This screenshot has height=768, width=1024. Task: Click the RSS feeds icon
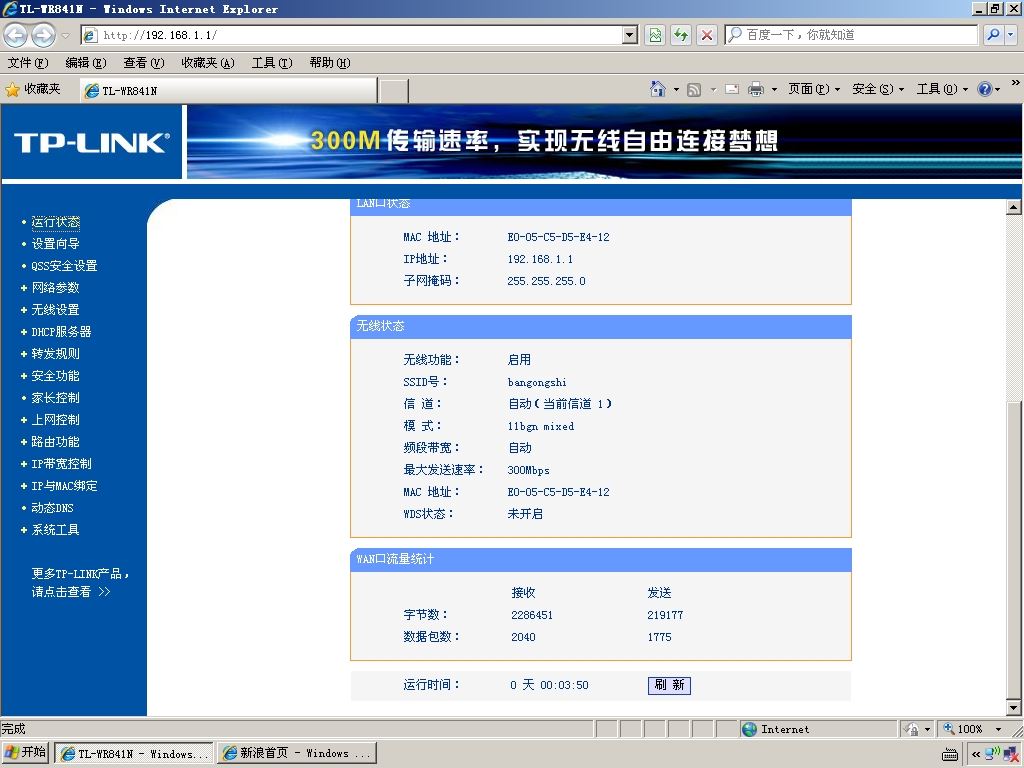[x=694, y=89]
